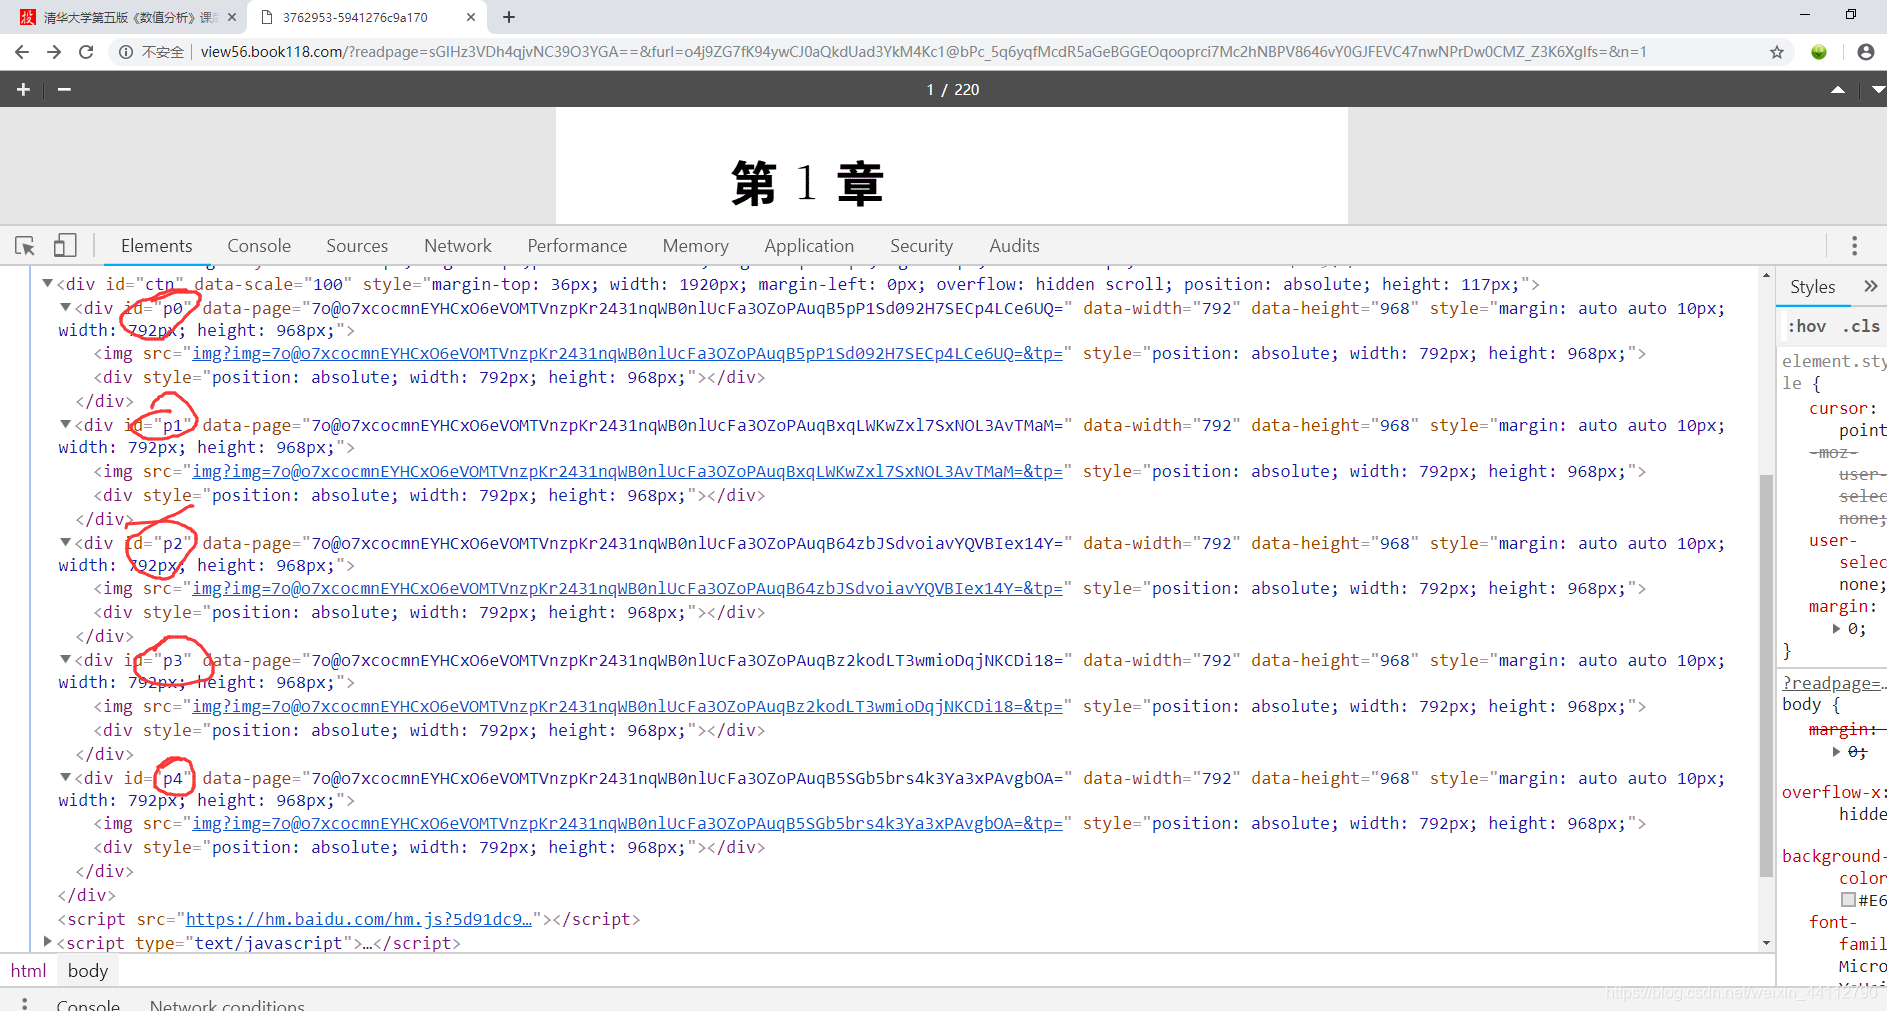Open the user profile icon
The image size is (1887, 1011).
1866,52
